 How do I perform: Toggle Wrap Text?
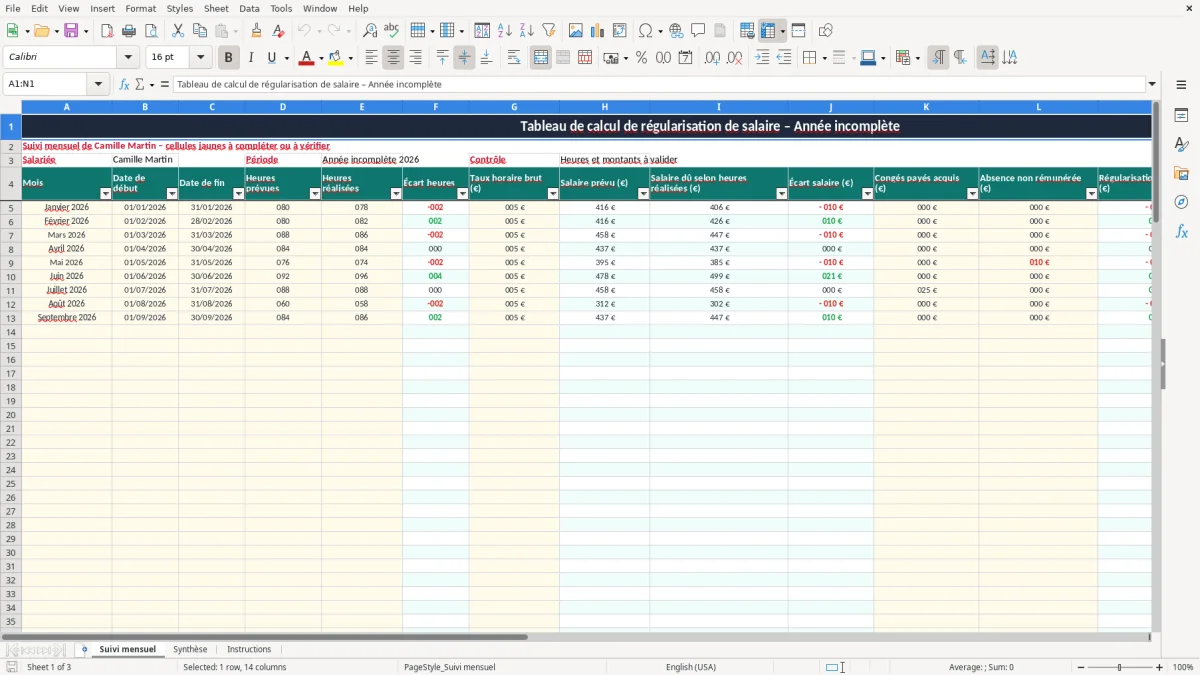point(514,58)
